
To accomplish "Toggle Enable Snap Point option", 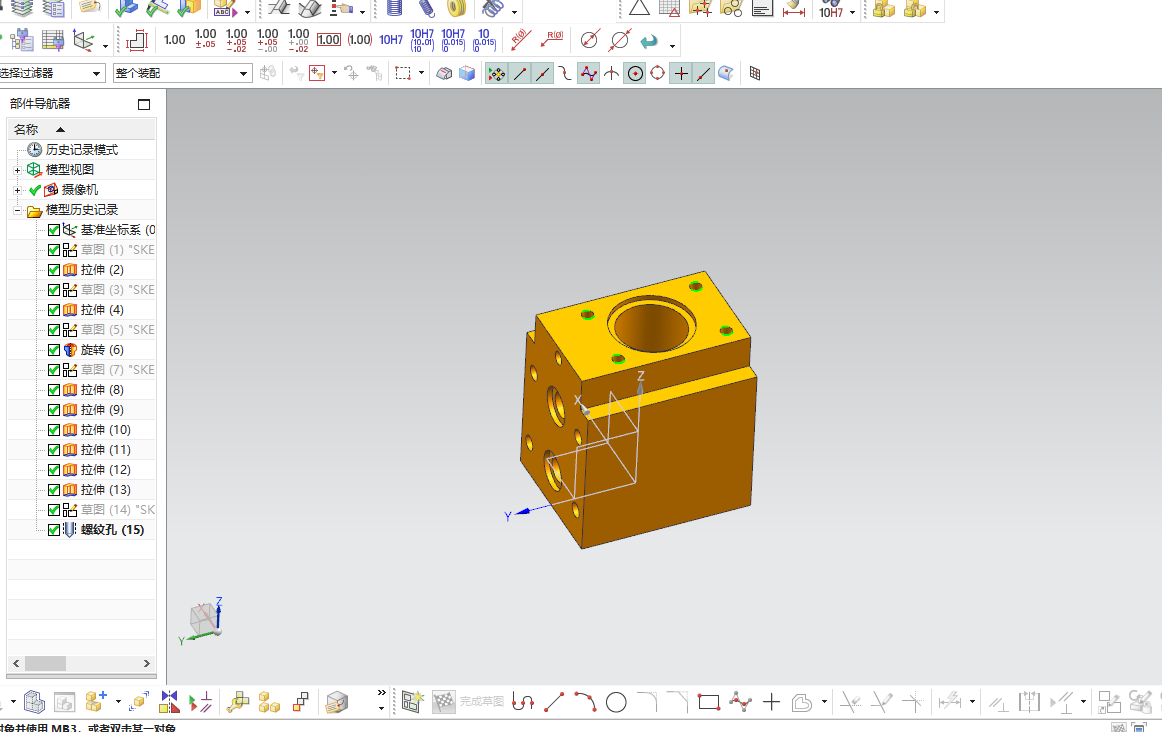I will 497,73.
